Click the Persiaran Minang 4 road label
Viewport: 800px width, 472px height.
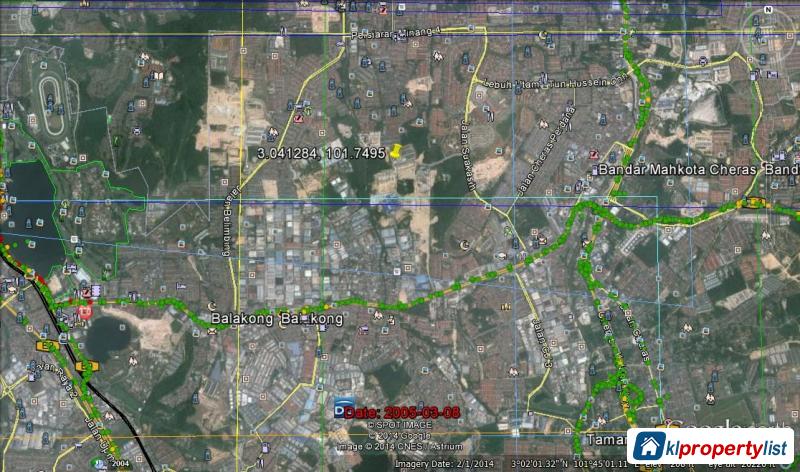(395, 34)
